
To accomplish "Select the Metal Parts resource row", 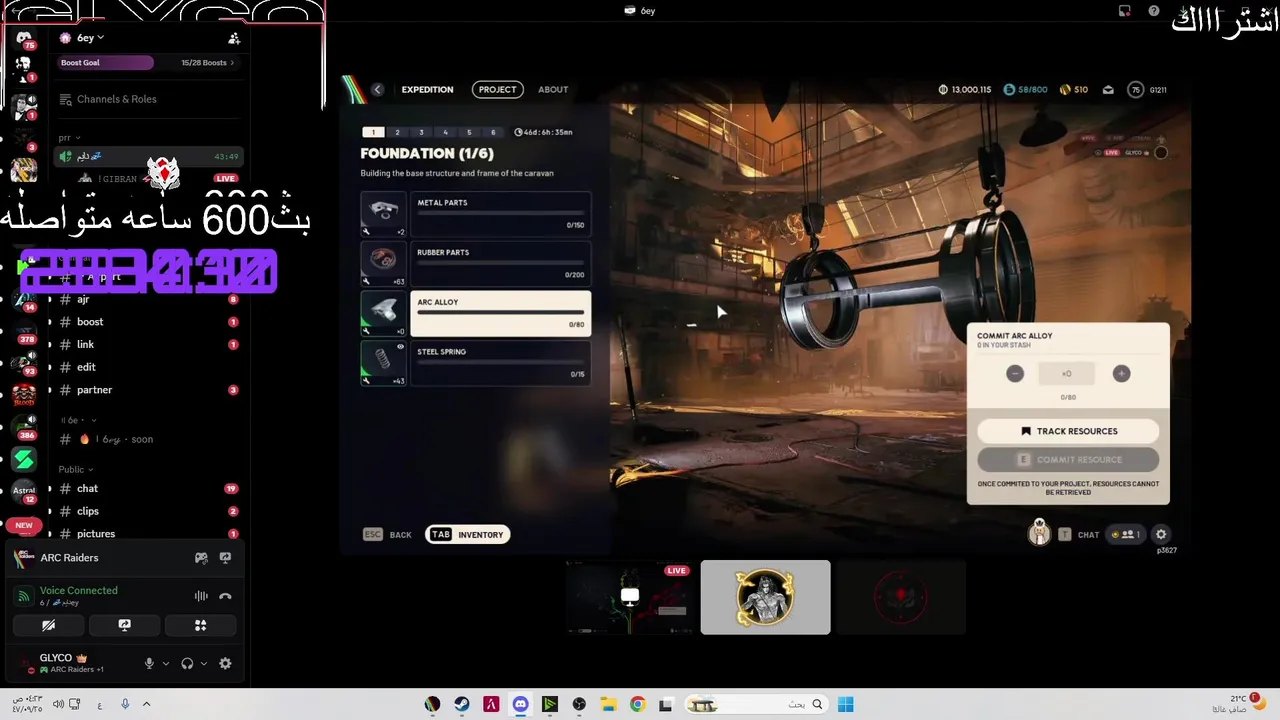I will click(x=501, y=214).
